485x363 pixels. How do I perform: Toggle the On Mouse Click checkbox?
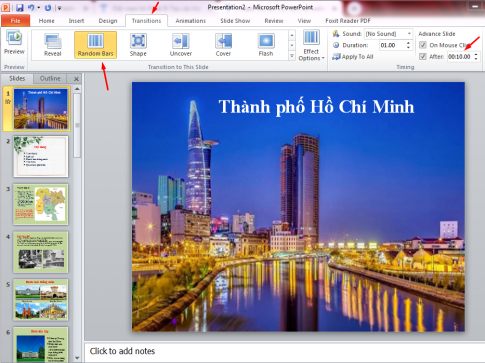pyautogui.click(x=423, y=45)
